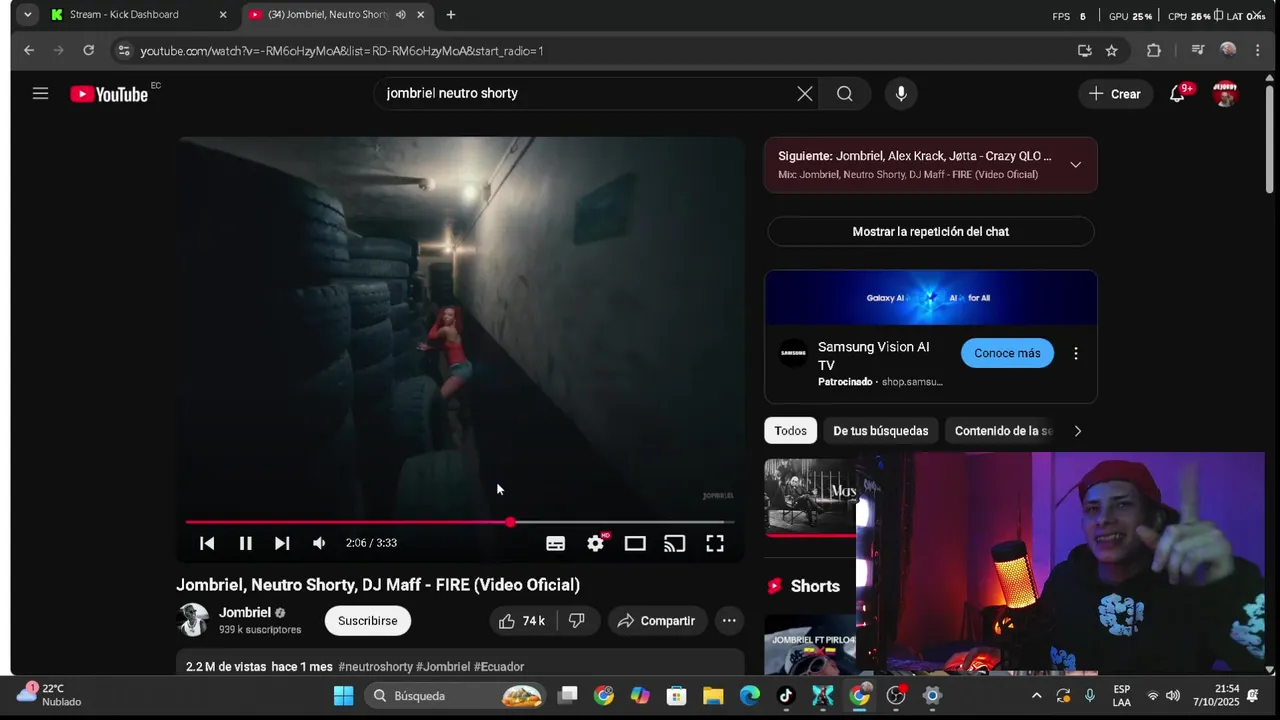Go back with the browser back arrow
Image resolution: width=1280 pixels, height=720 pixels.
[29, 50]
